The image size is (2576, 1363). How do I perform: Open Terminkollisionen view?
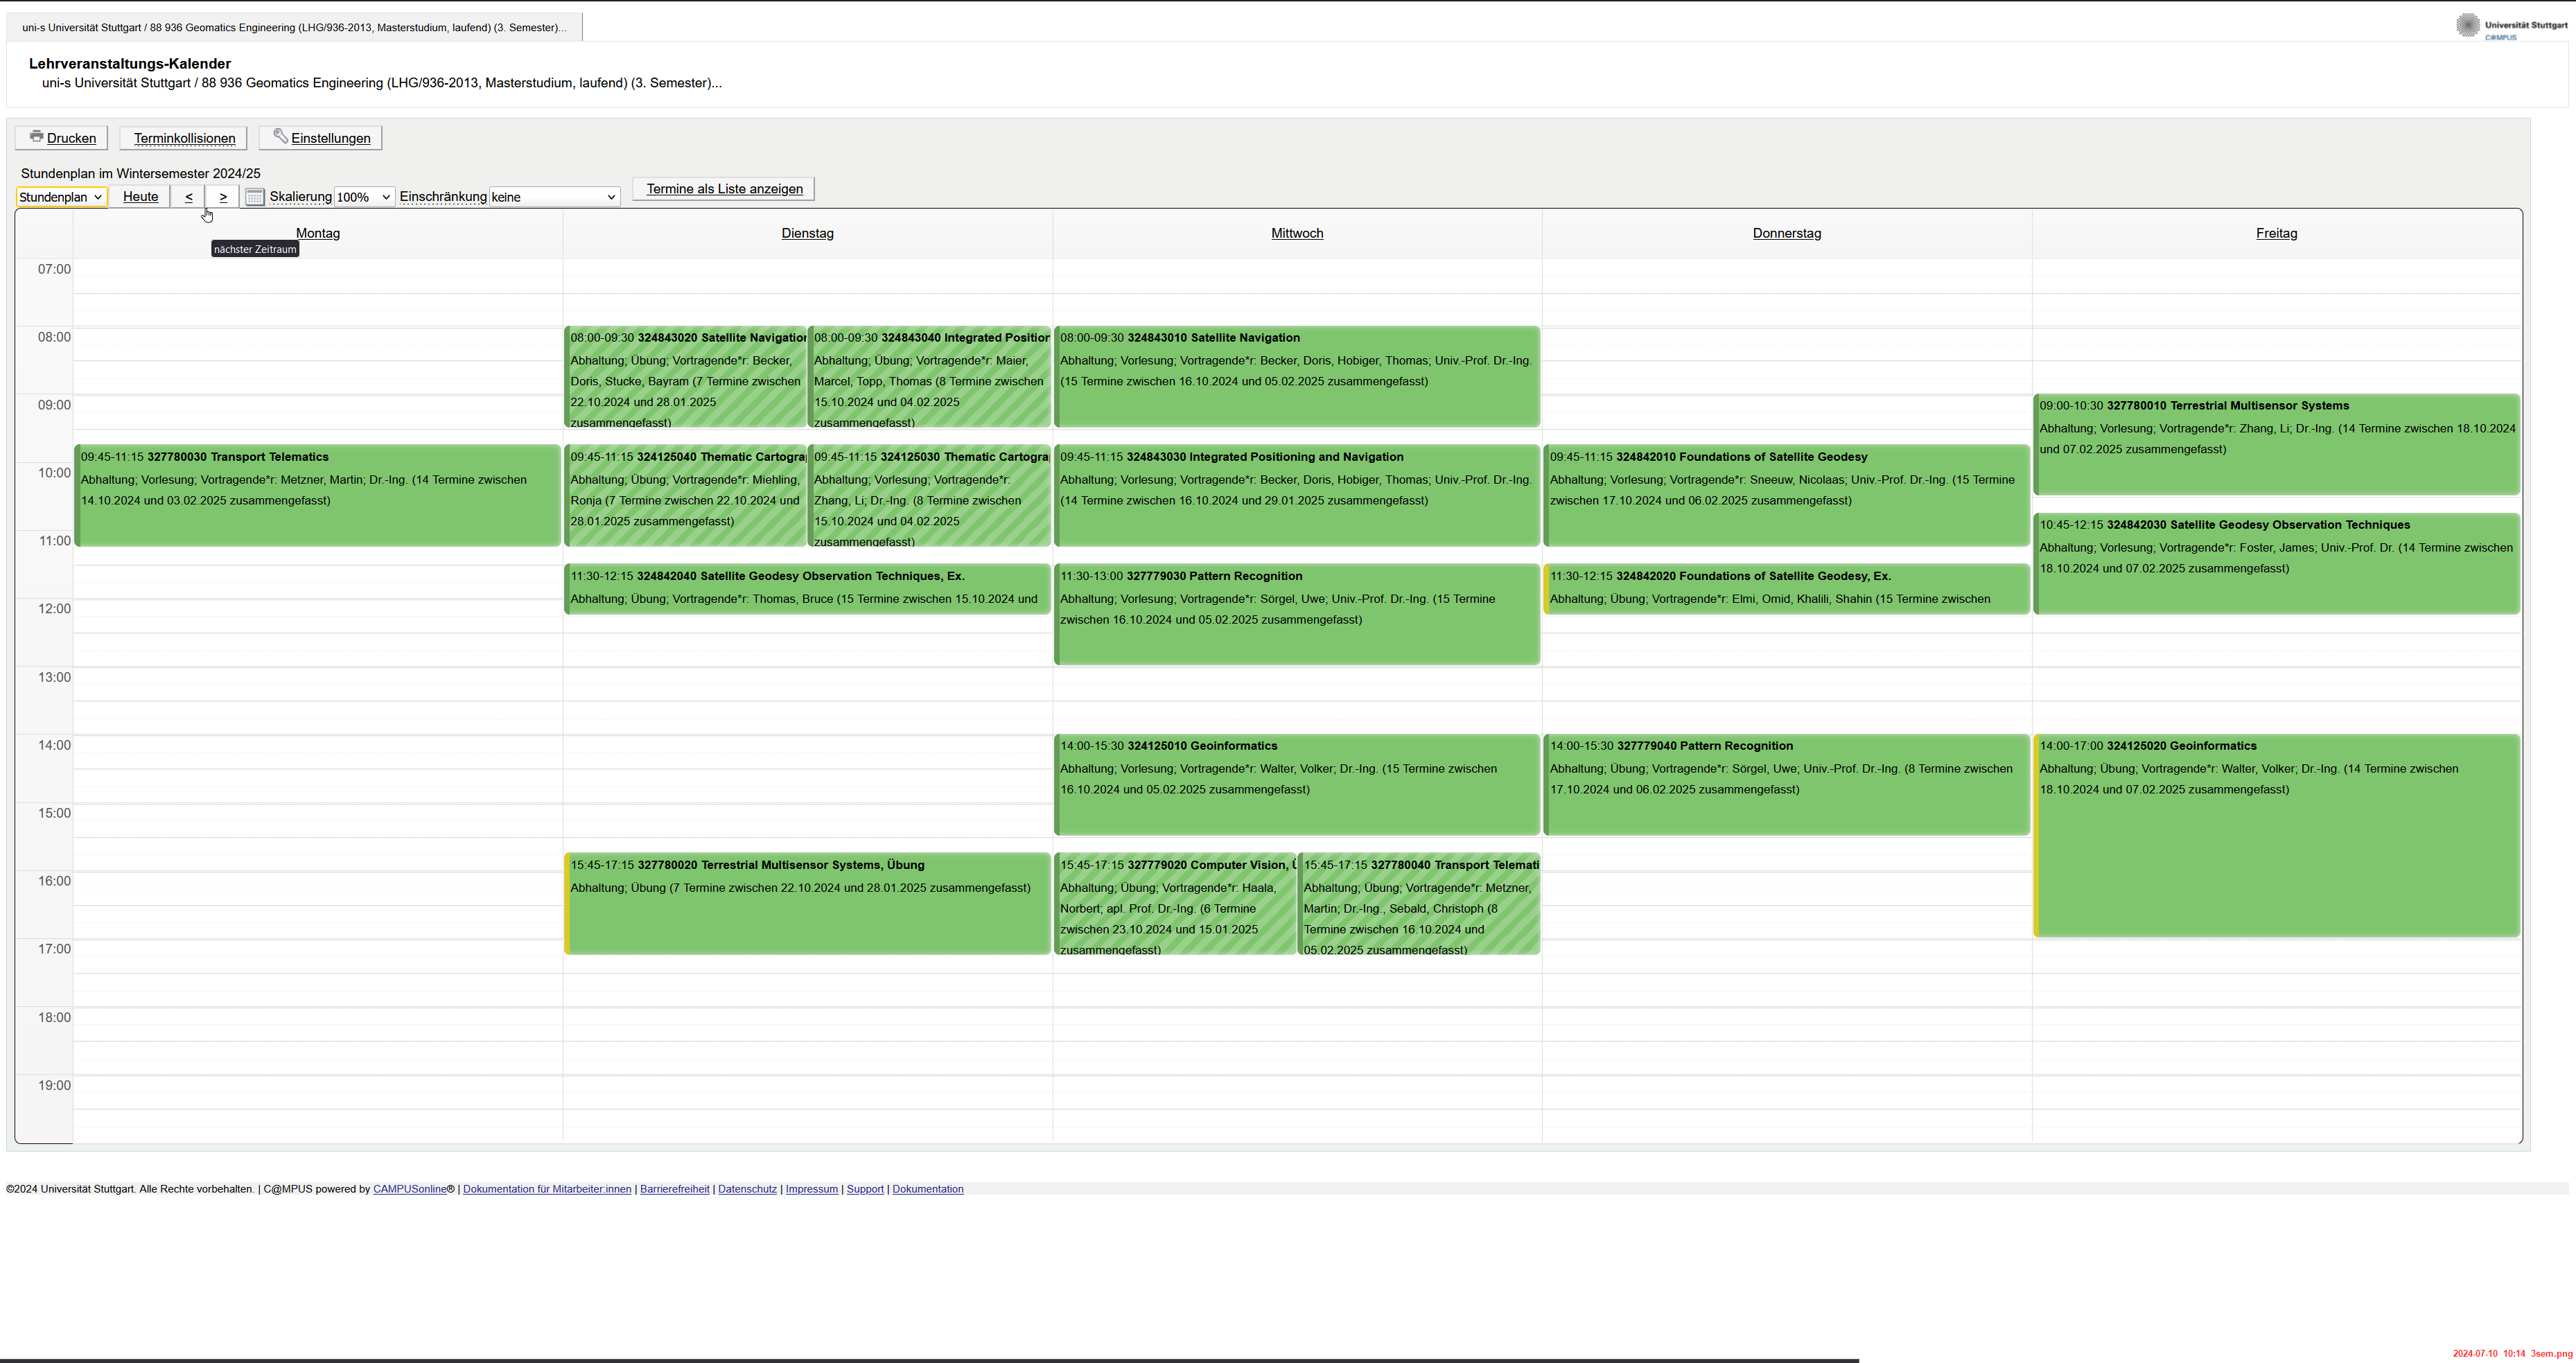coord(184,138)
